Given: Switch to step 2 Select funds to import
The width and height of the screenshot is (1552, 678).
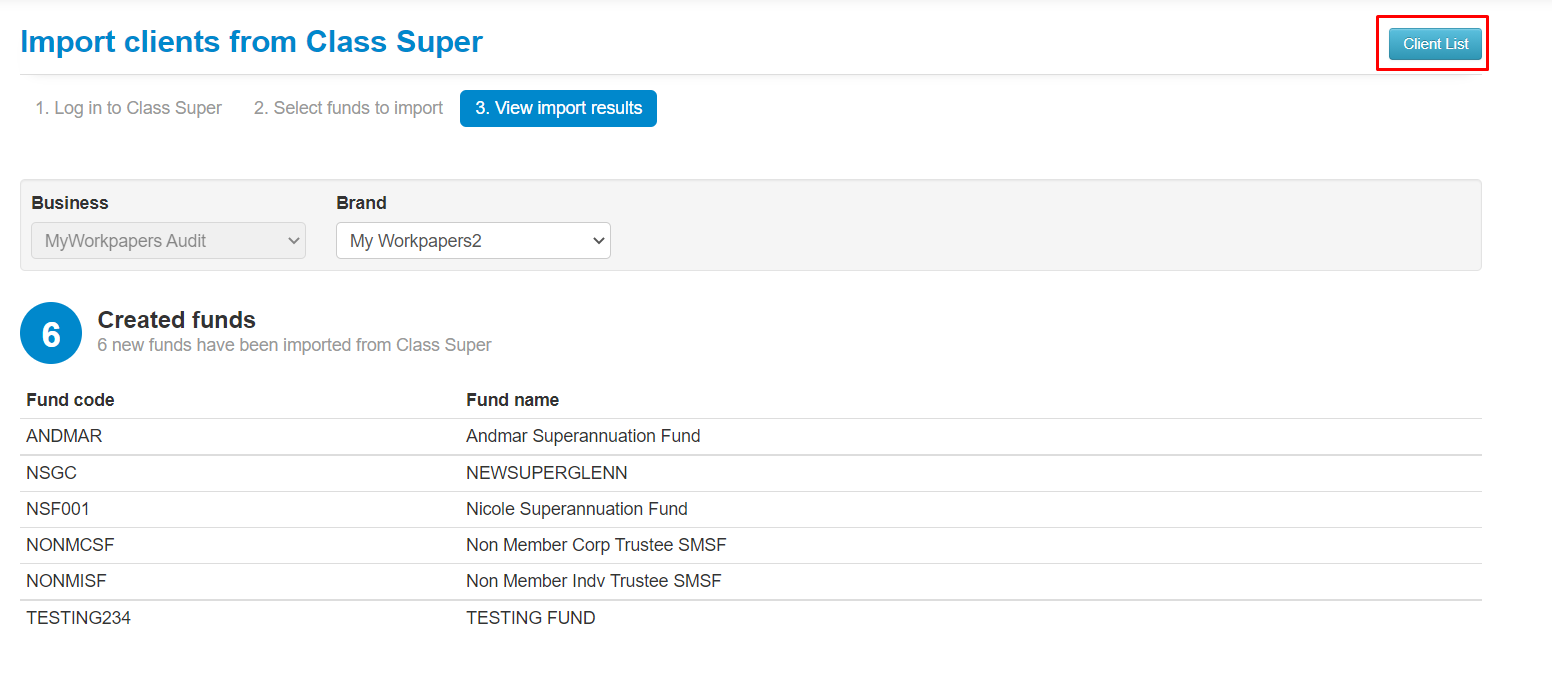Looking at the screenshot, I should [x=348, y=108].
